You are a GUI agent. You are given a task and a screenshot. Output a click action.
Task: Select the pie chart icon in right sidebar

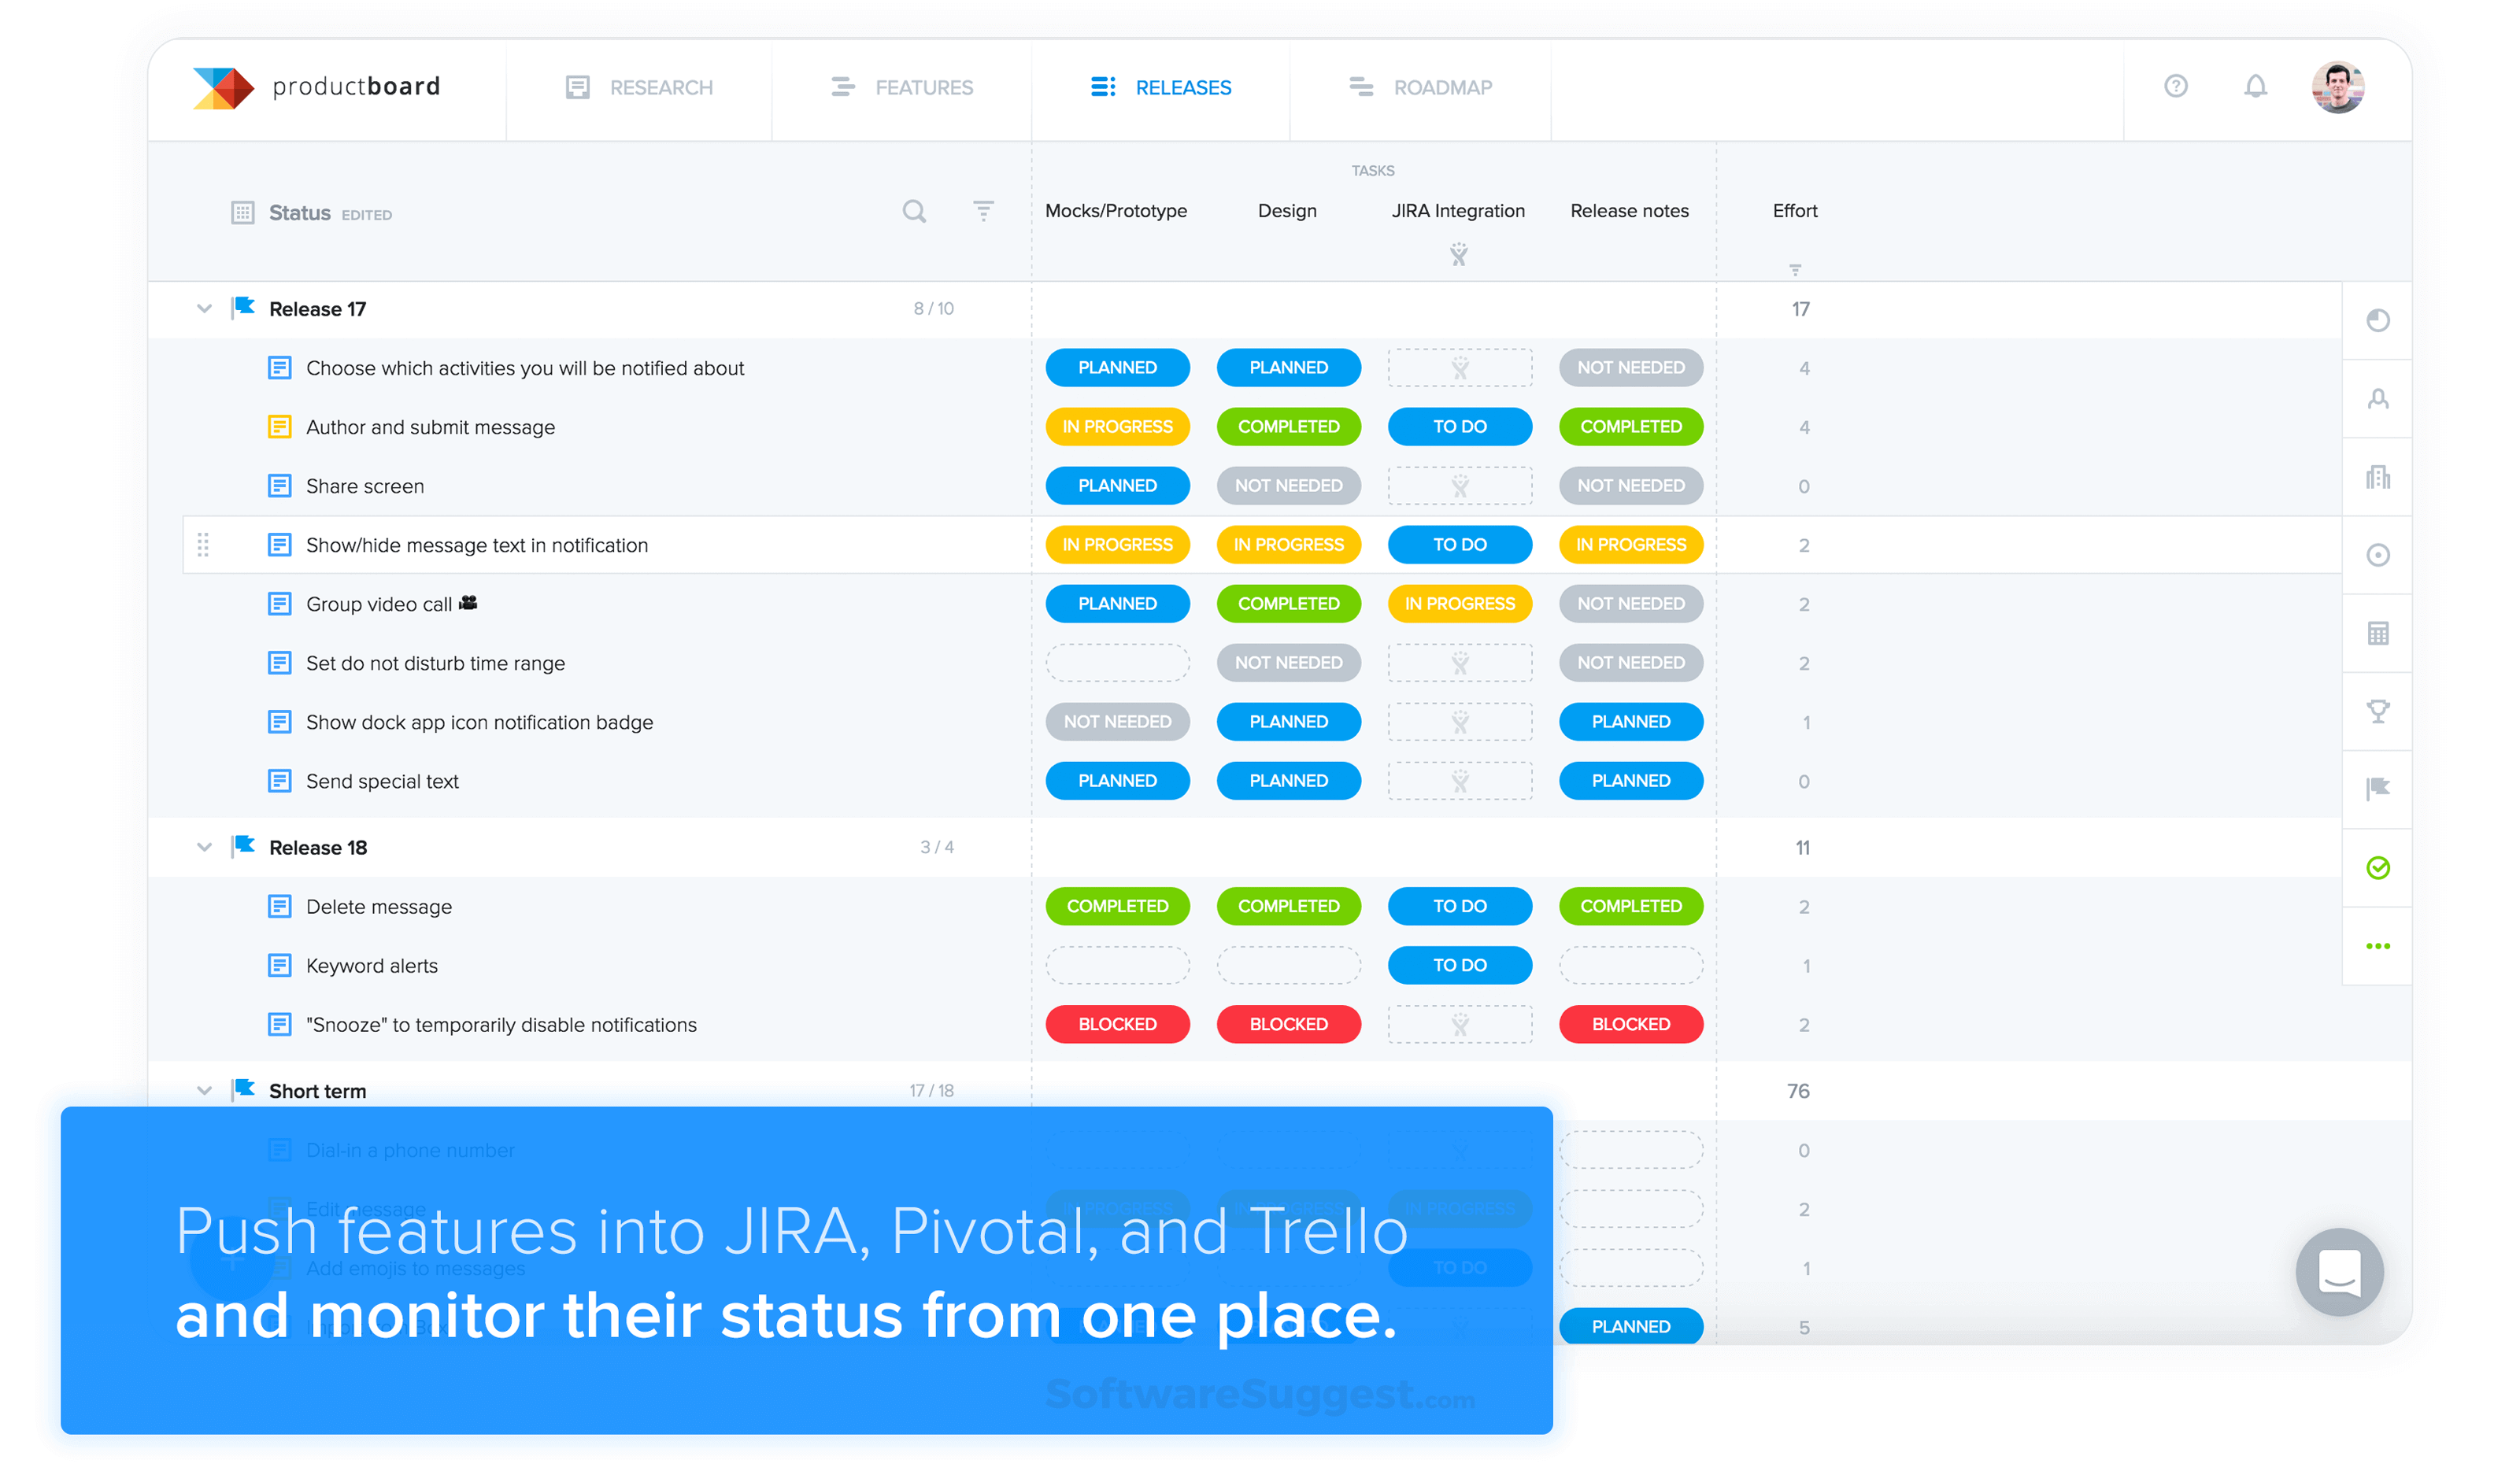(2378, 320)
